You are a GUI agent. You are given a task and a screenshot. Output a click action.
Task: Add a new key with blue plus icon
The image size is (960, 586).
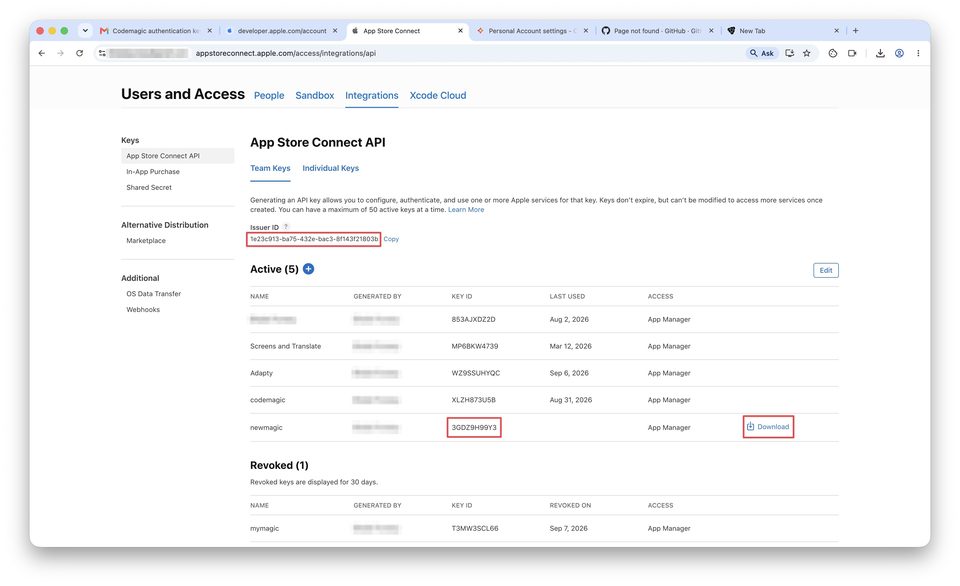tap(309, 269)
